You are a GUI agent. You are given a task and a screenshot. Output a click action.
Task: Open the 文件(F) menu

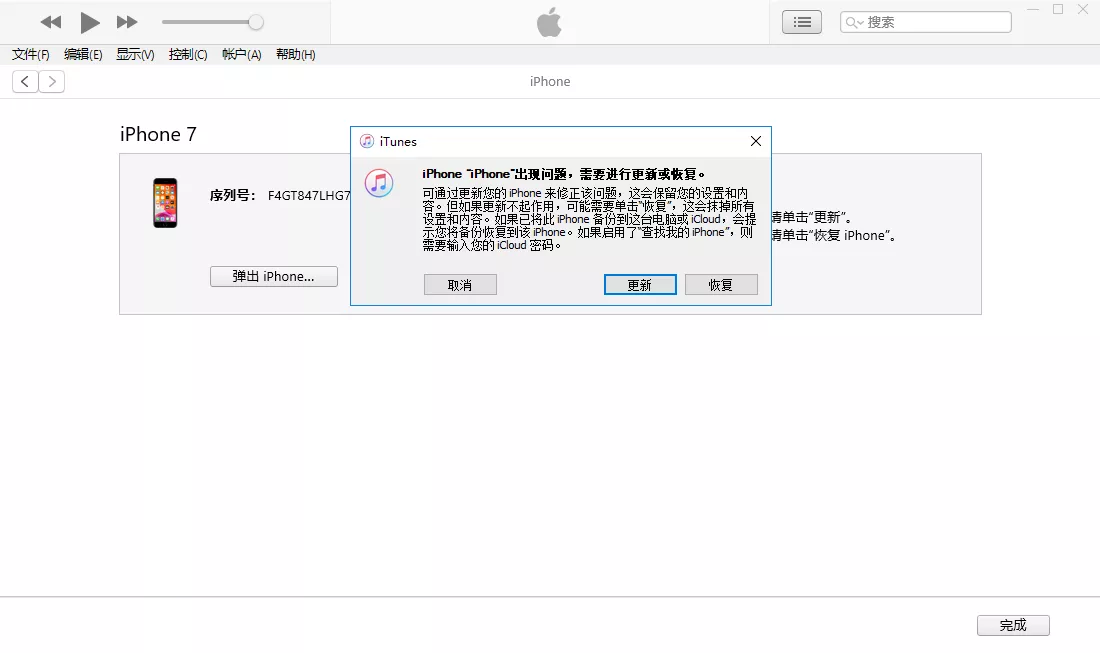tap(31, 55)
